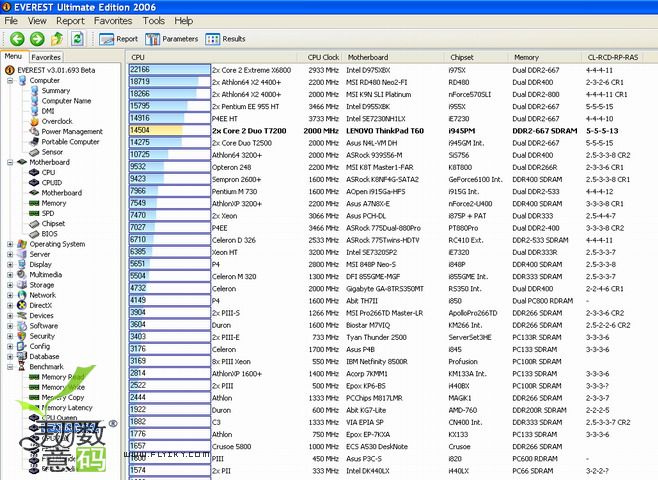Click the Database tree icon
Viewport: 658px width, 480px height.
pyautogui.click(x=22, y=356)
